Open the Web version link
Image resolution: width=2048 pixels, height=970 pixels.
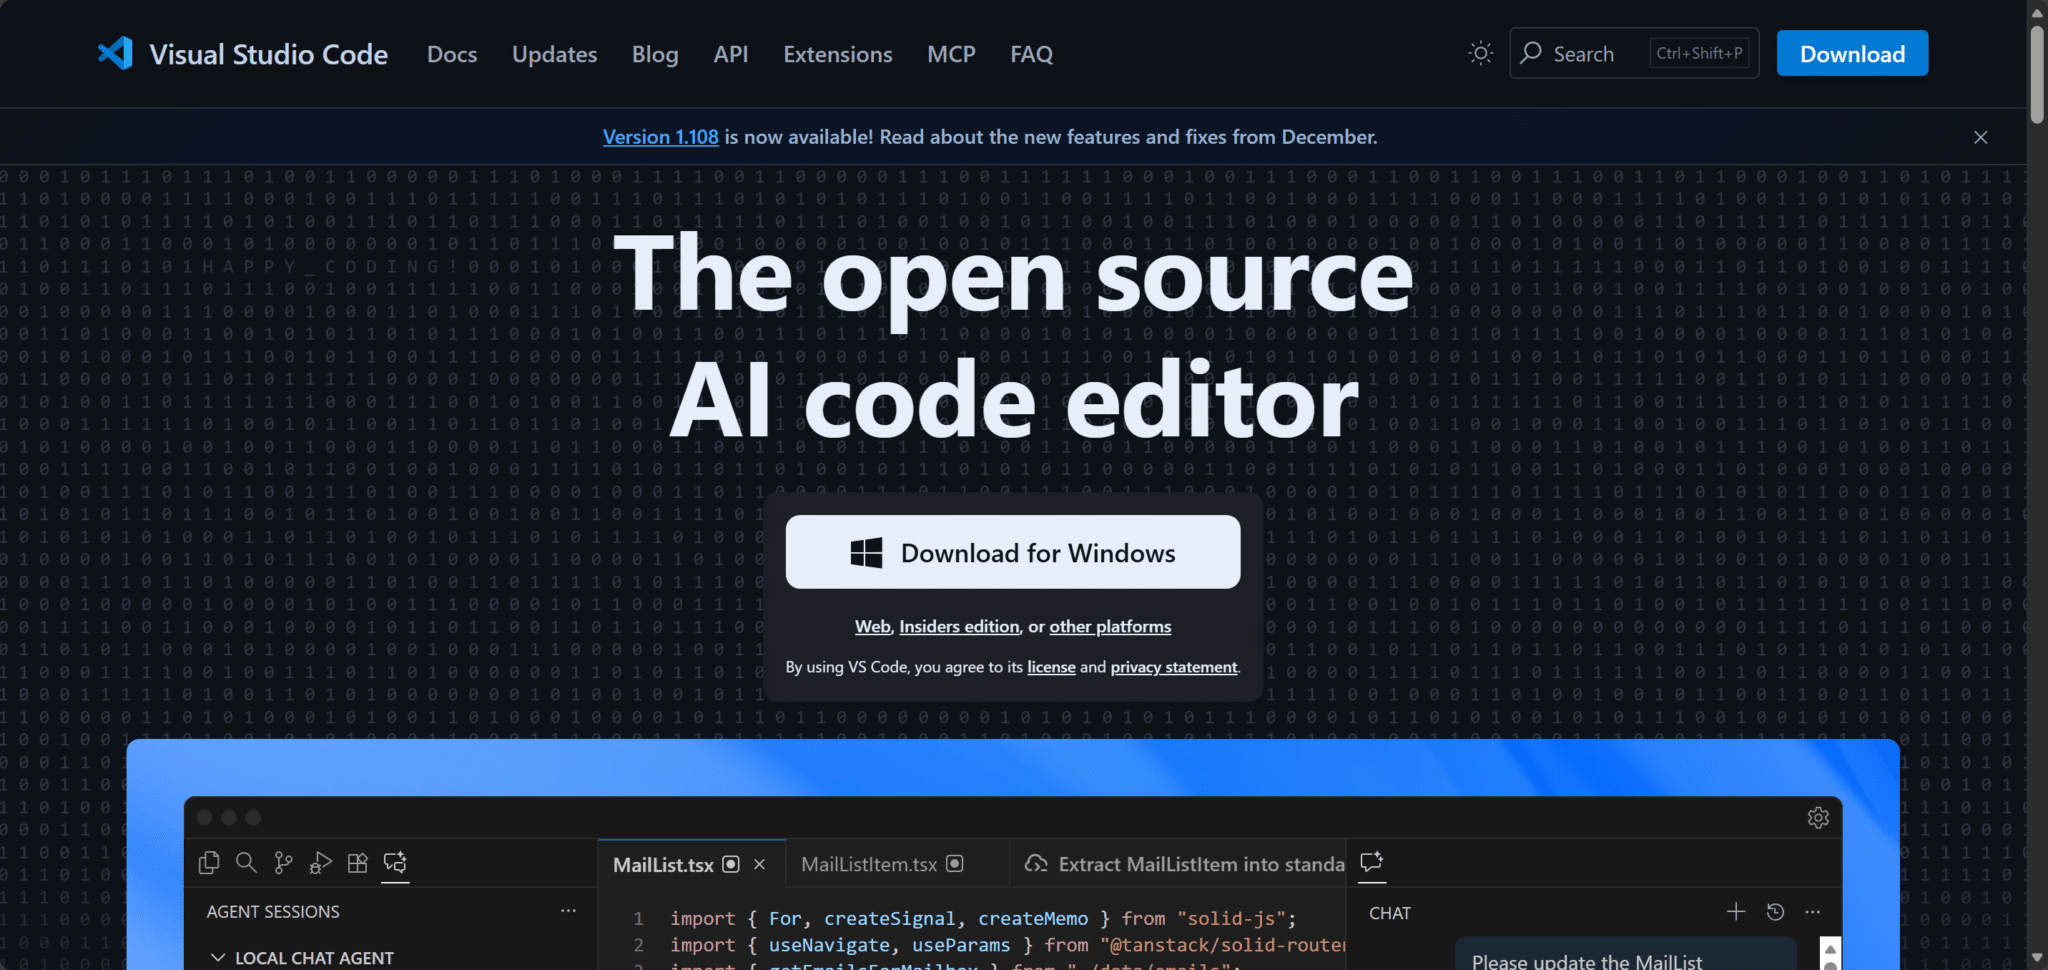tap(872, 627)
